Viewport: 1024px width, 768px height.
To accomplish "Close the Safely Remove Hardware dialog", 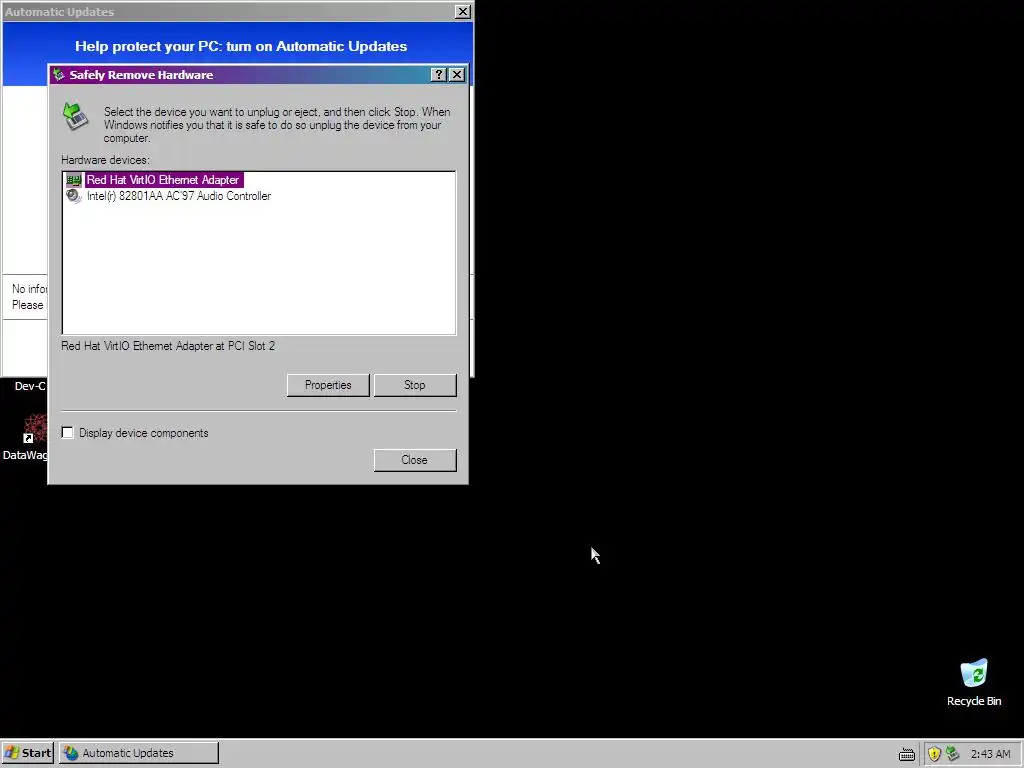I will click(415, 460).
